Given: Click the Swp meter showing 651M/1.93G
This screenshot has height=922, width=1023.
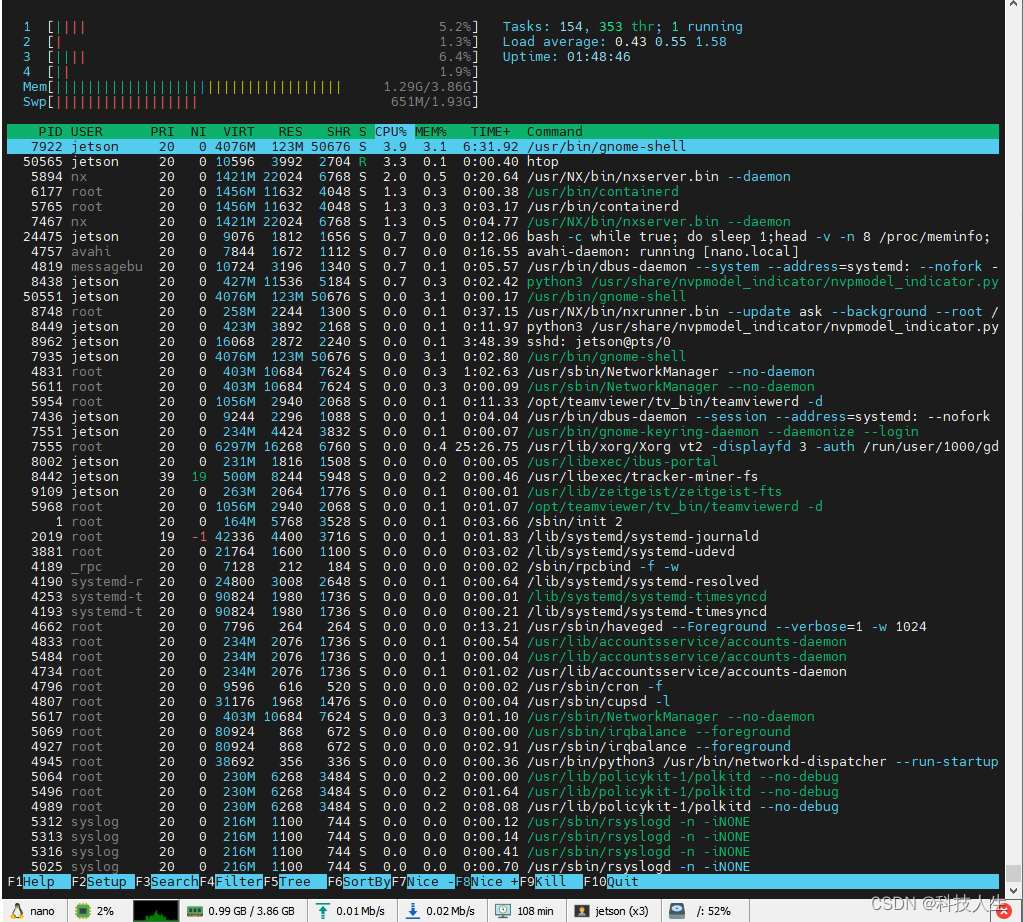Looking at the screenshot, I should pyautogui.click(x=251, y=102).
